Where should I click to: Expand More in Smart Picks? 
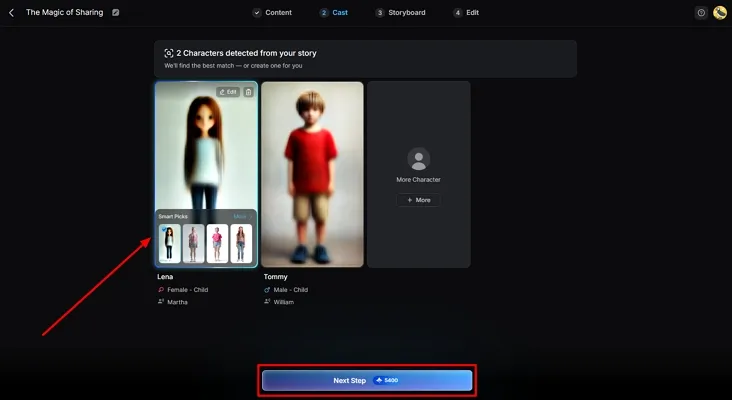tap(242, 217)
